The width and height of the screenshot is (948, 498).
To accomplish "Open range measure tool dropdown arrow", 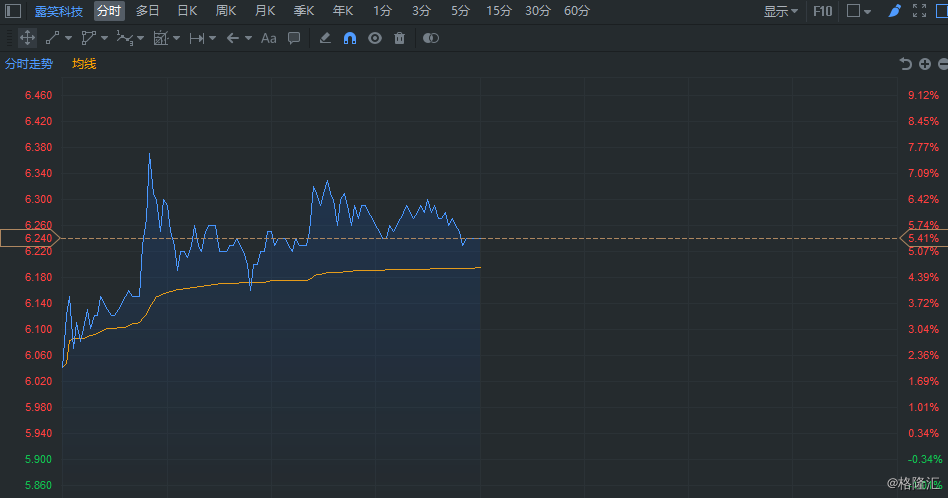I will [x=212, y=38].
